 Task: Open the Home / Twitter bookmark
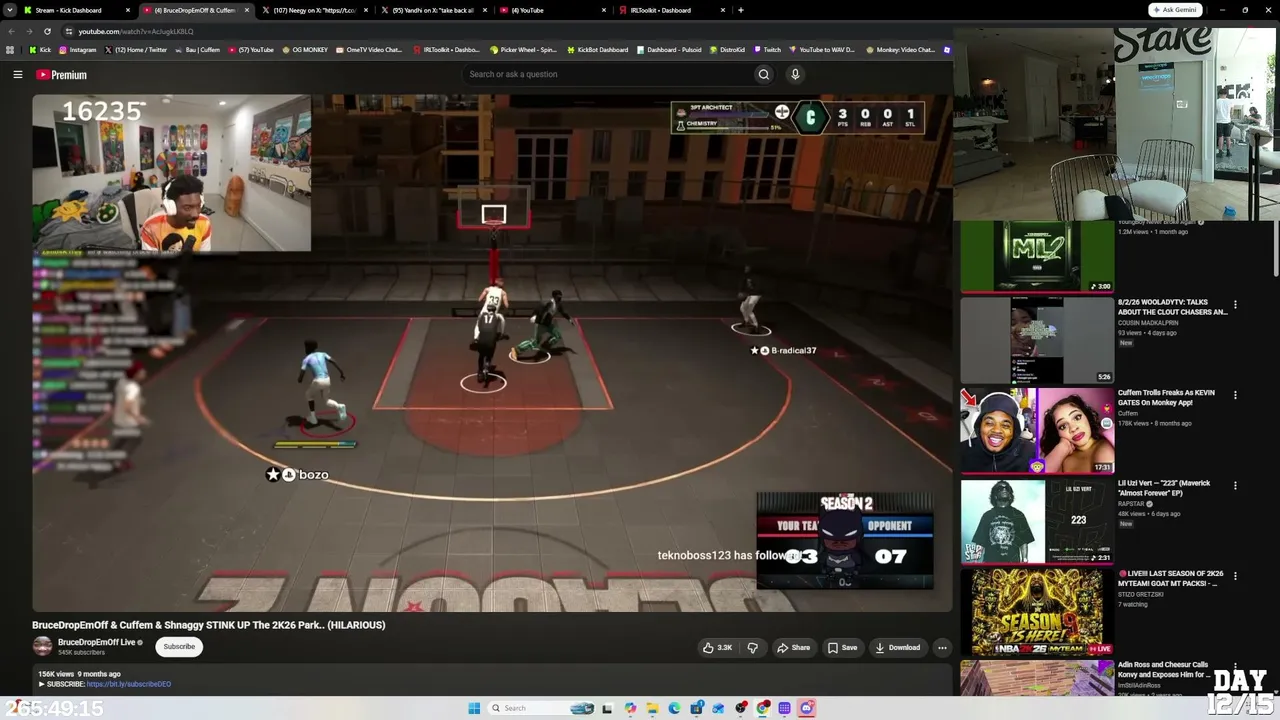tap(136, 50)
